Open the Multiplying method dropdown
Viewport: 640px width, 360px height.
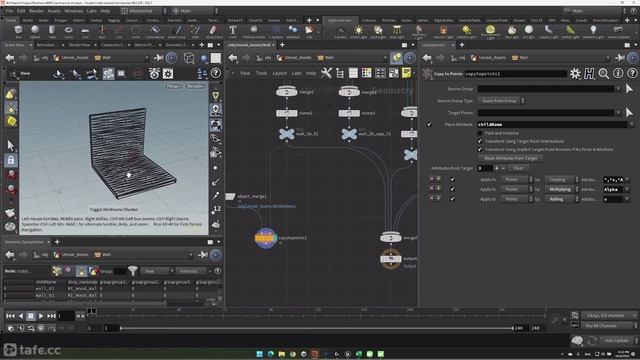[562, 189]
